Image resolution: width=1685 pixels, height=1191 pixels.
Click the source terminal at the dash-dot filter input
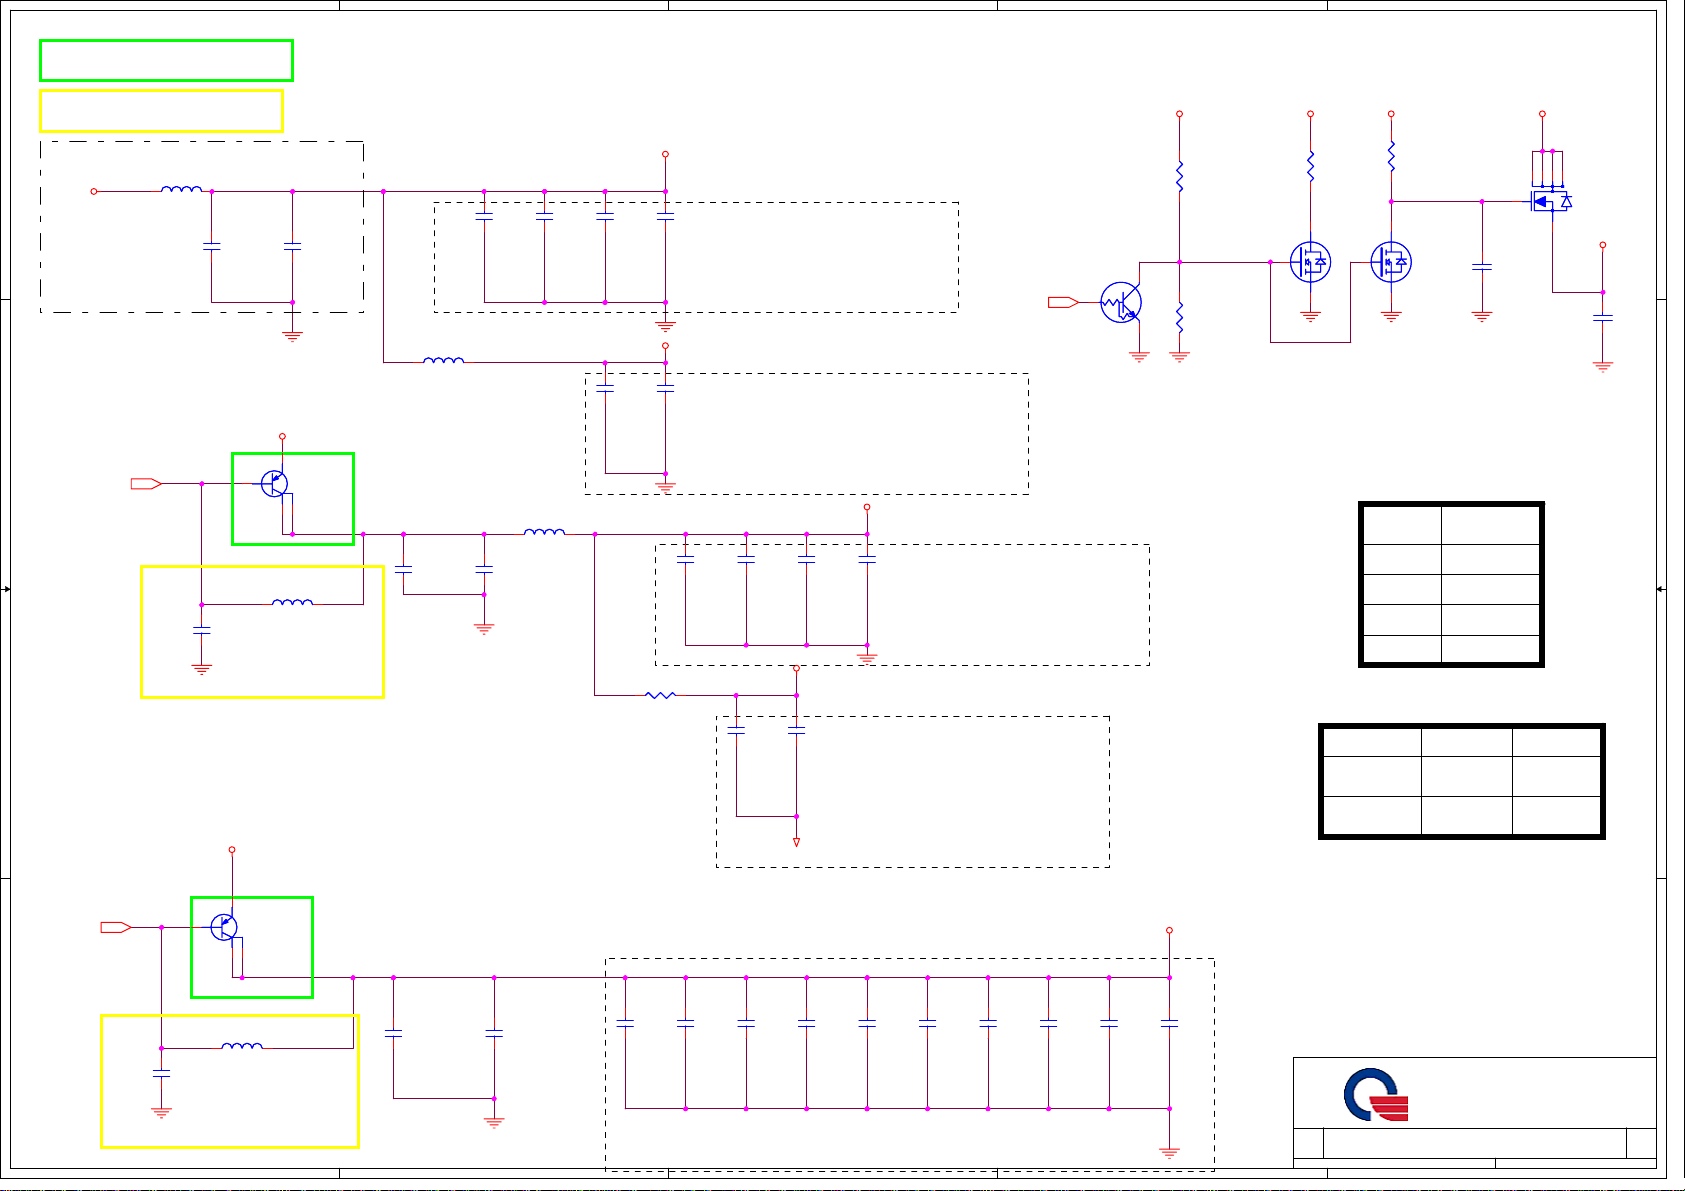[94, 191]
